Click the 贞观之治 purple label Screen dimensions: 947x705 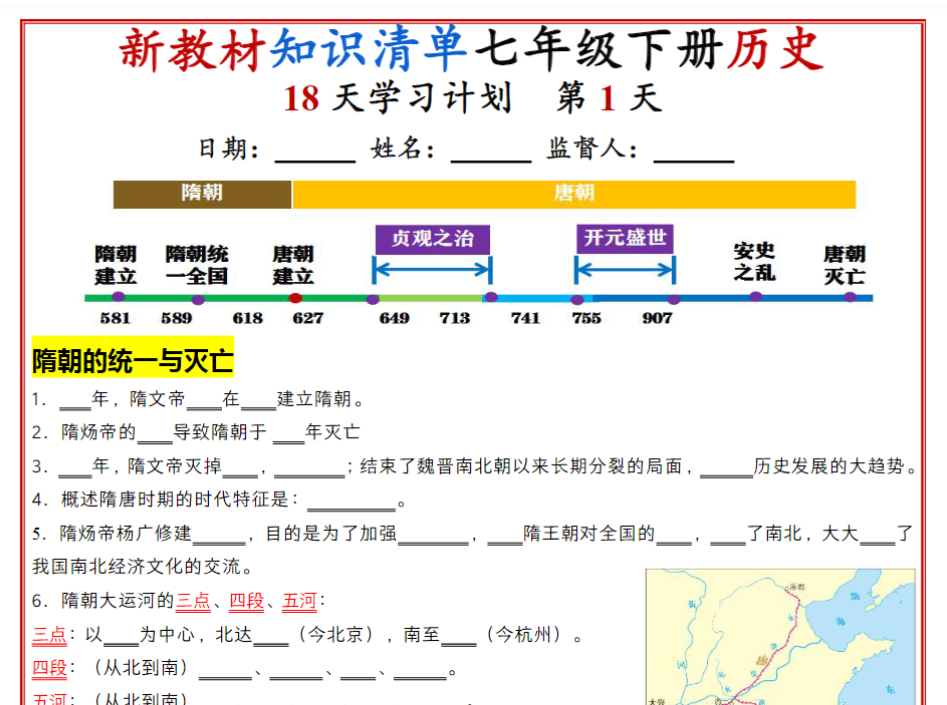(x=431, y=239)
